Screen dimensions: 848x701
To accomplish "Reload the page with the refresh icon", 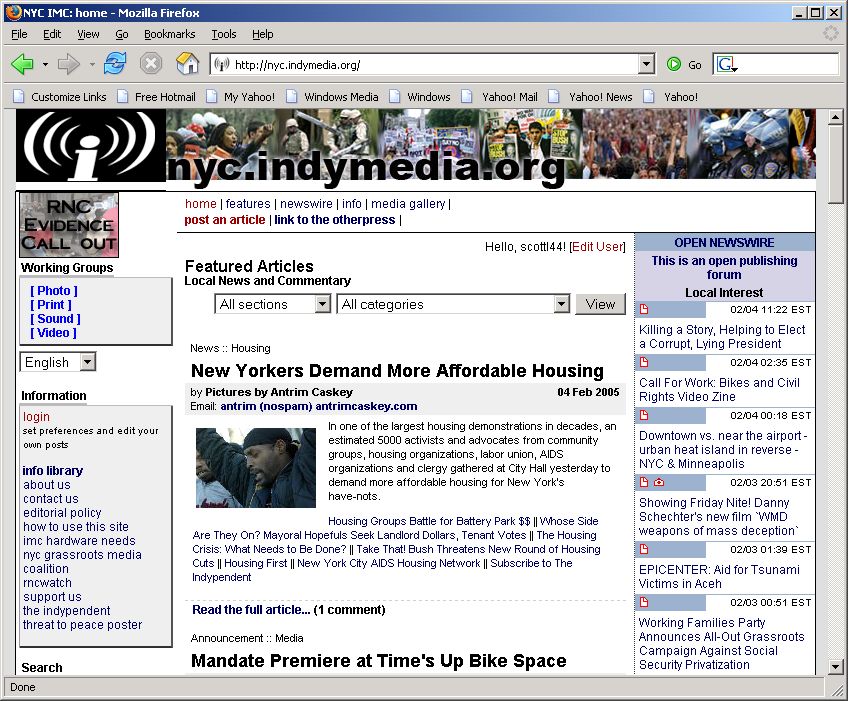I will [x=115, y=64].
